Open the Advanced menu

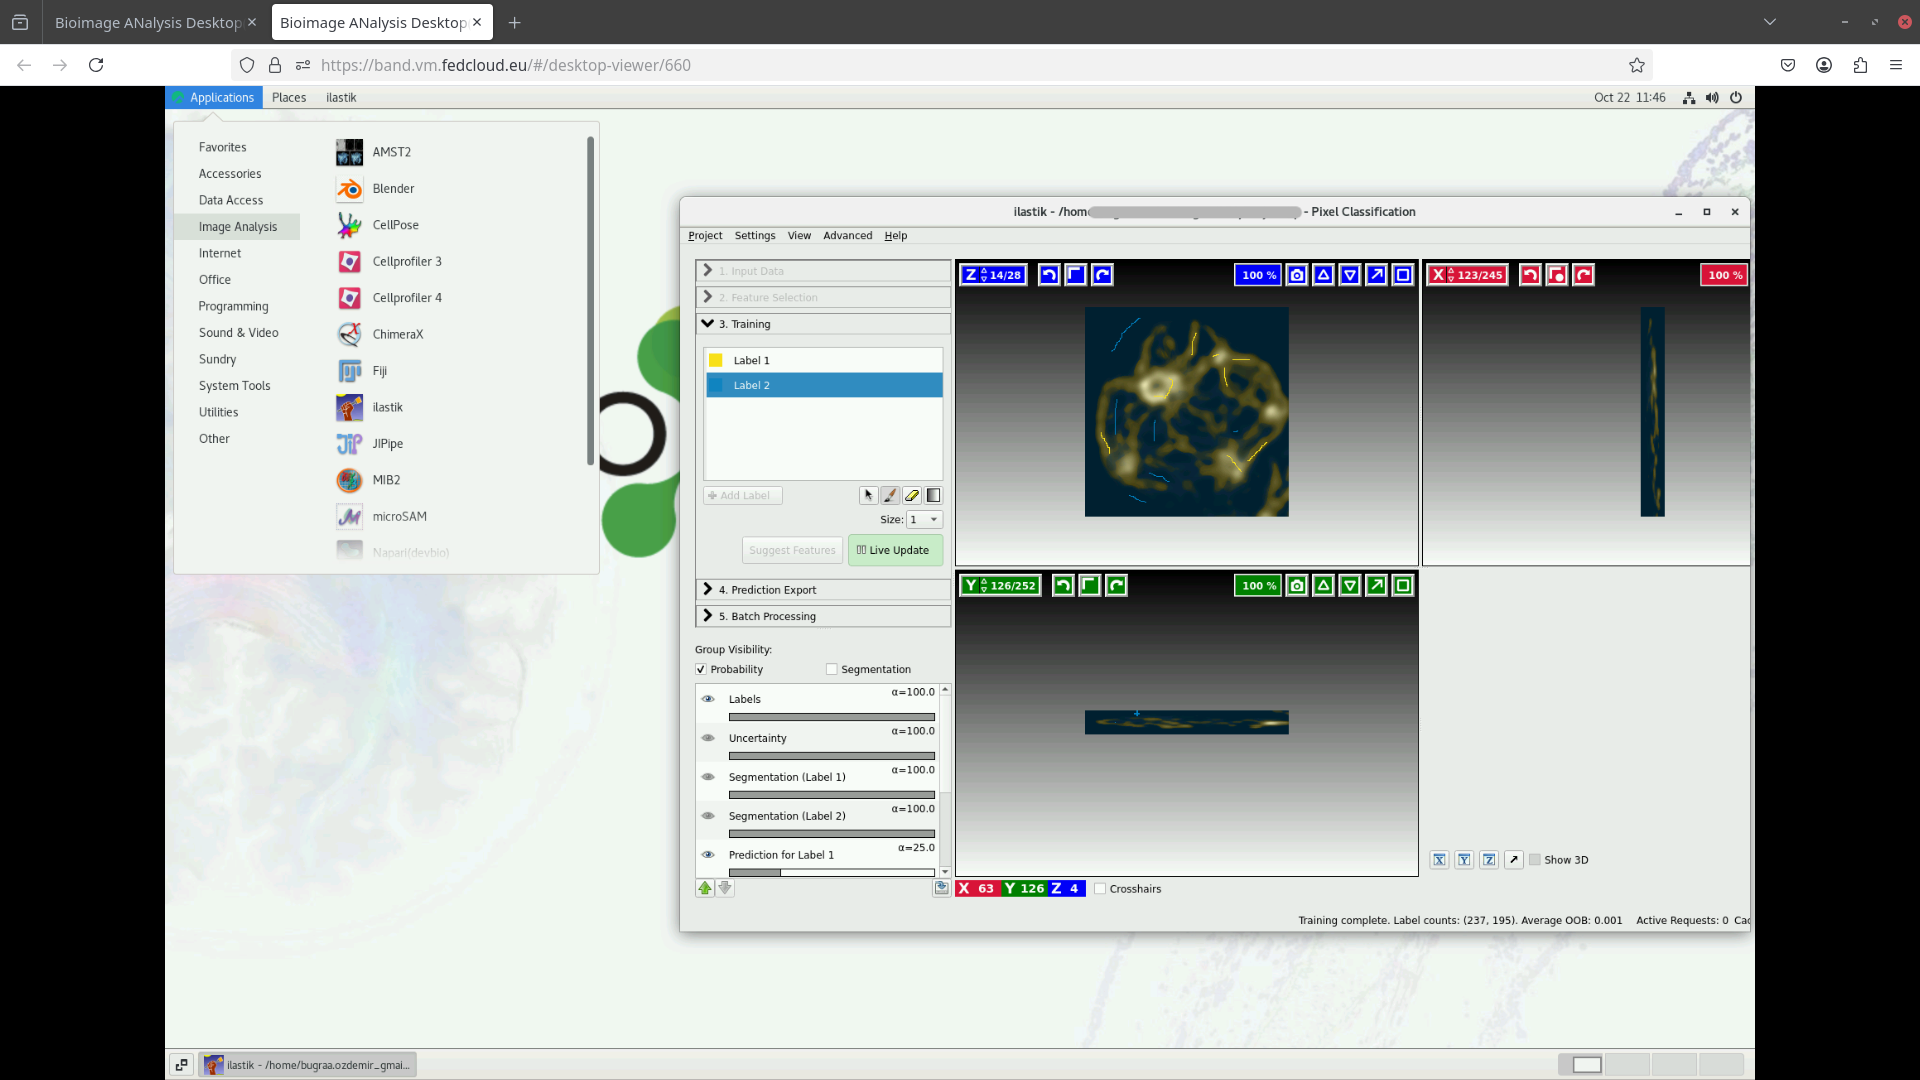[847, 236]
